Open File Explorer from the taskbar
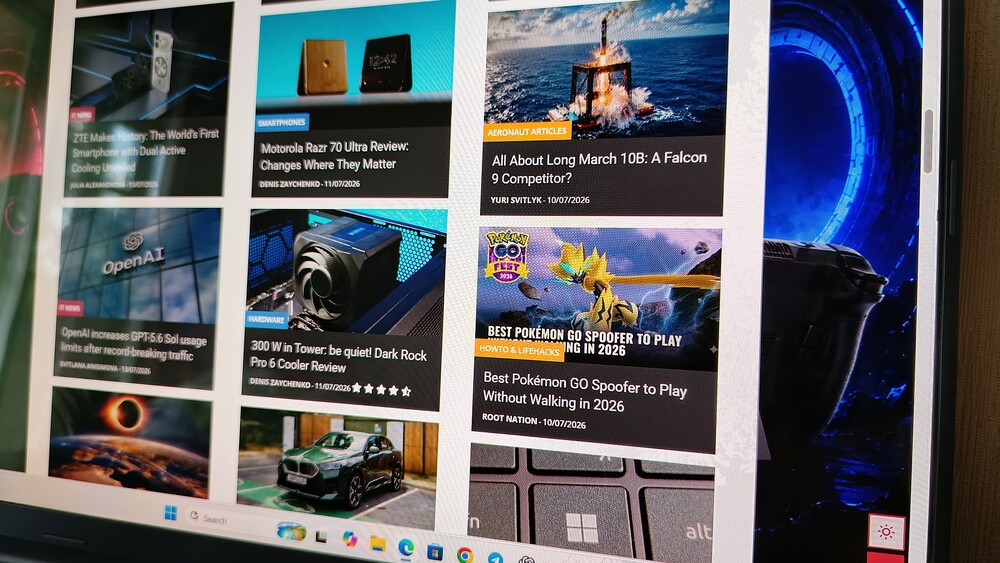Image resolution: width=1000 pixels, height=563 pixels. click(378, 543)
